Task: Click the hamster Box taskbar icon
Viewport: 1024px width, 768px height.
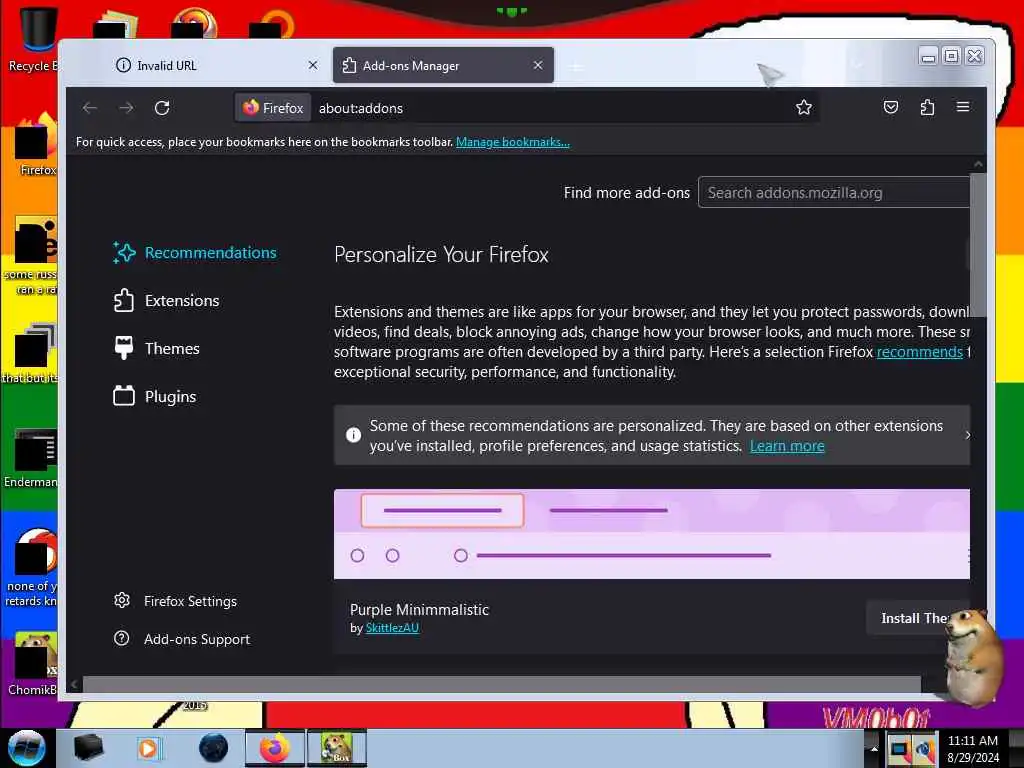Action: point(337,748)
